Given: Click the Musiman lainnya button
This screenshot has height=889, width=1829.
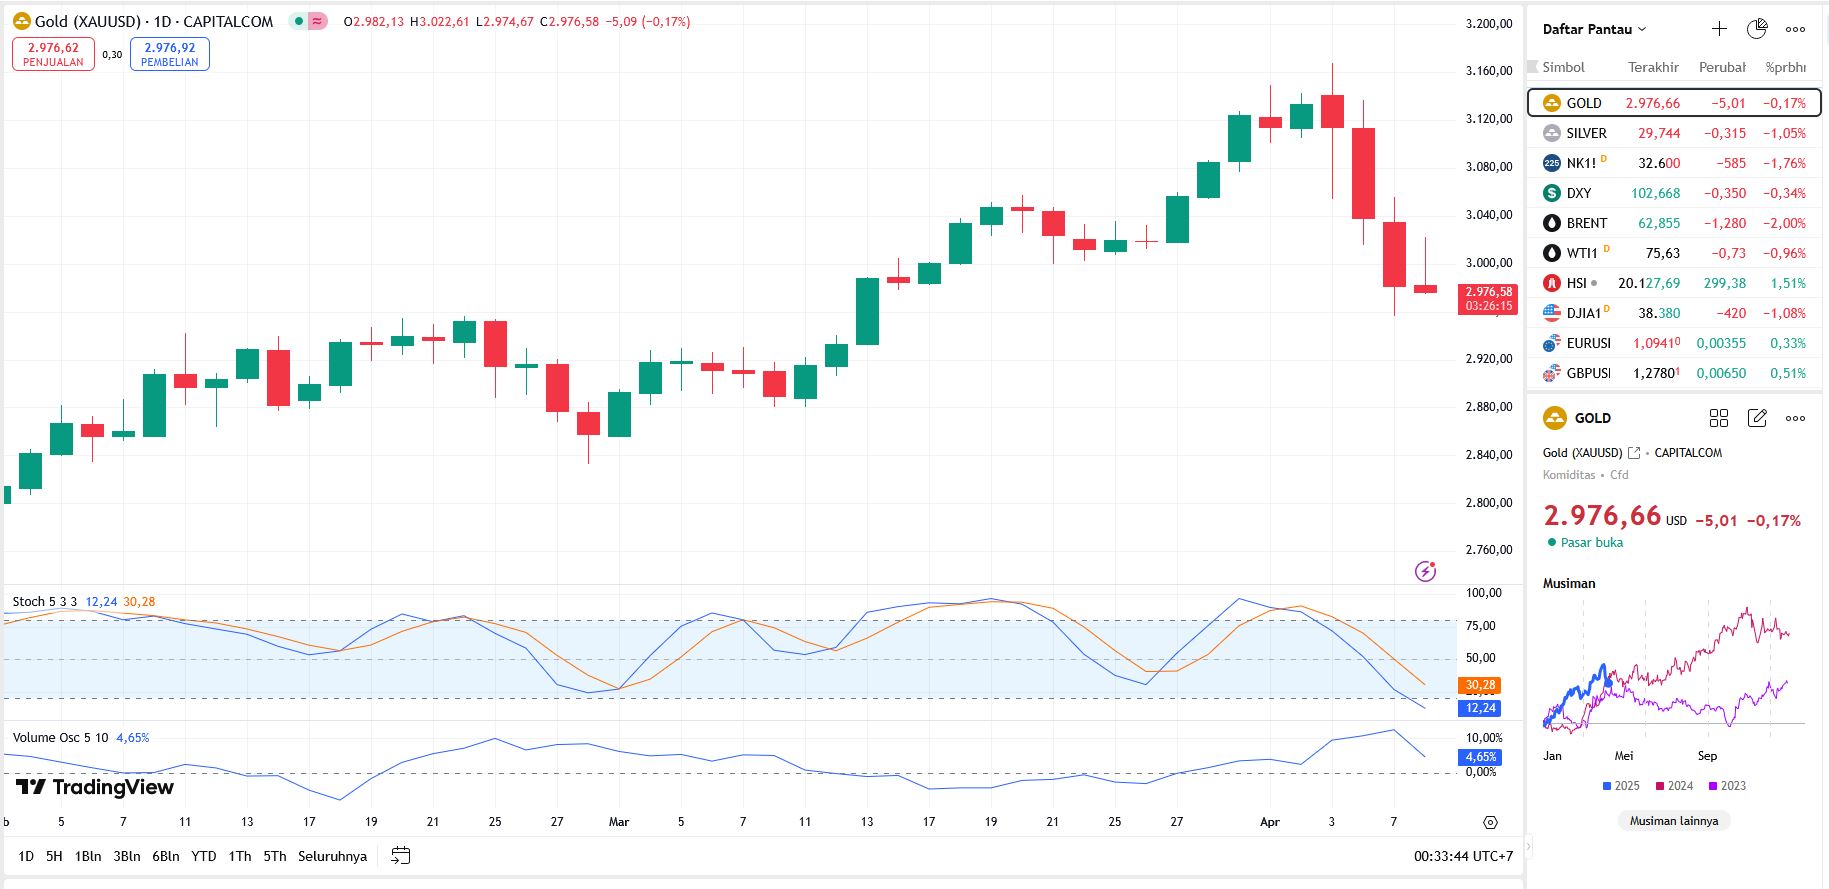Looking at the screenshot, I should pyautogui.click(x=1674, y=821).
